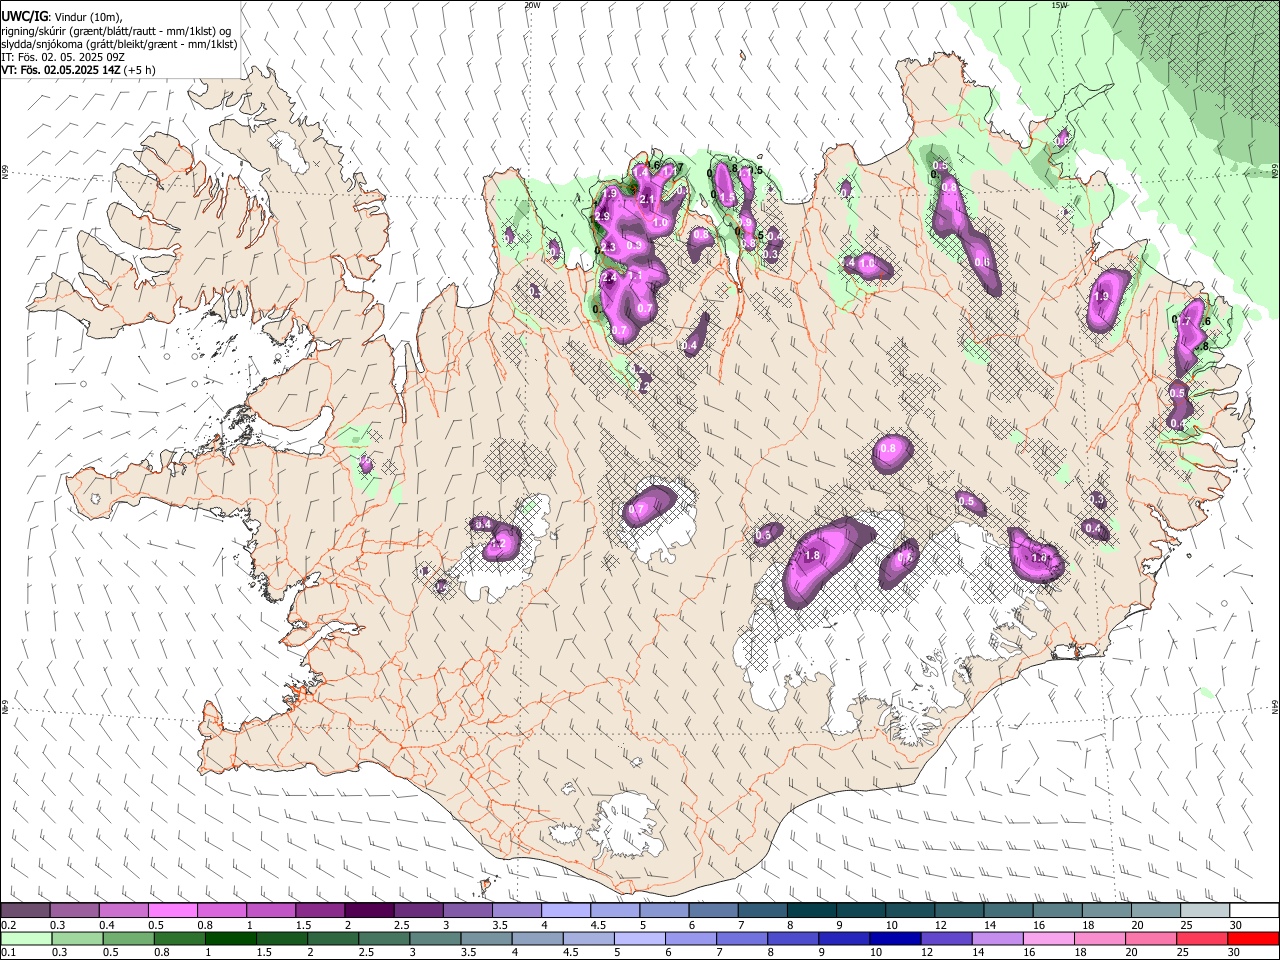Click the '1.5' white value in the northern purple cell

[x=729, y=198]
